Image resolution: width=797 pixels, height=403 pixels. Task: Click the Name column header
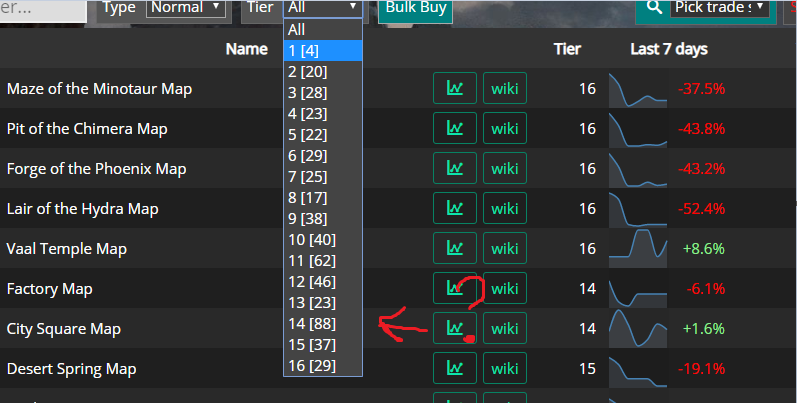pos(247,49)
